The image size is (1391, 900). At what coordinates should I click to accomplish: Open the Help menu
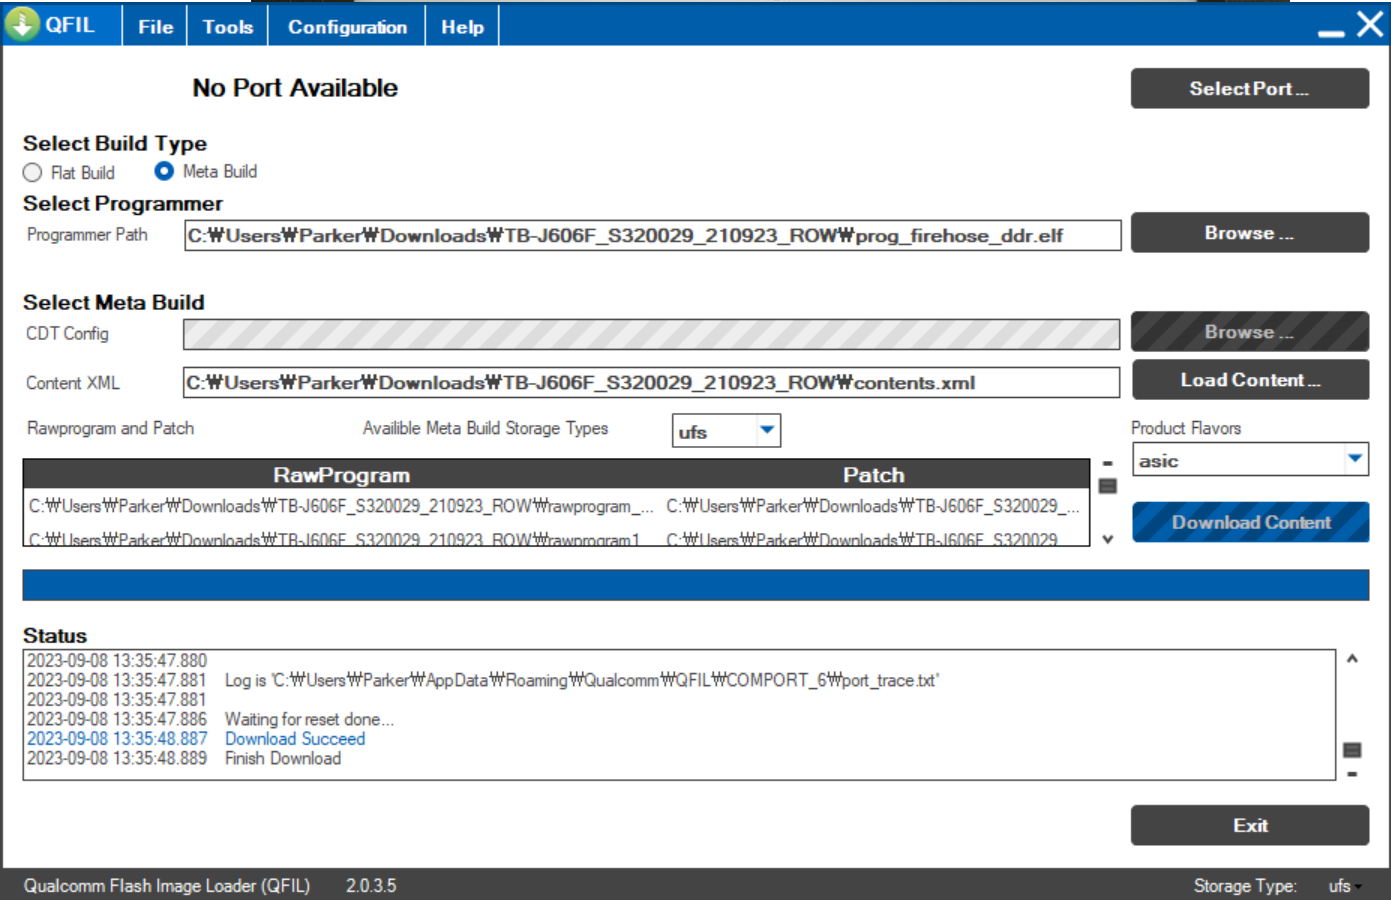point(462,27)
